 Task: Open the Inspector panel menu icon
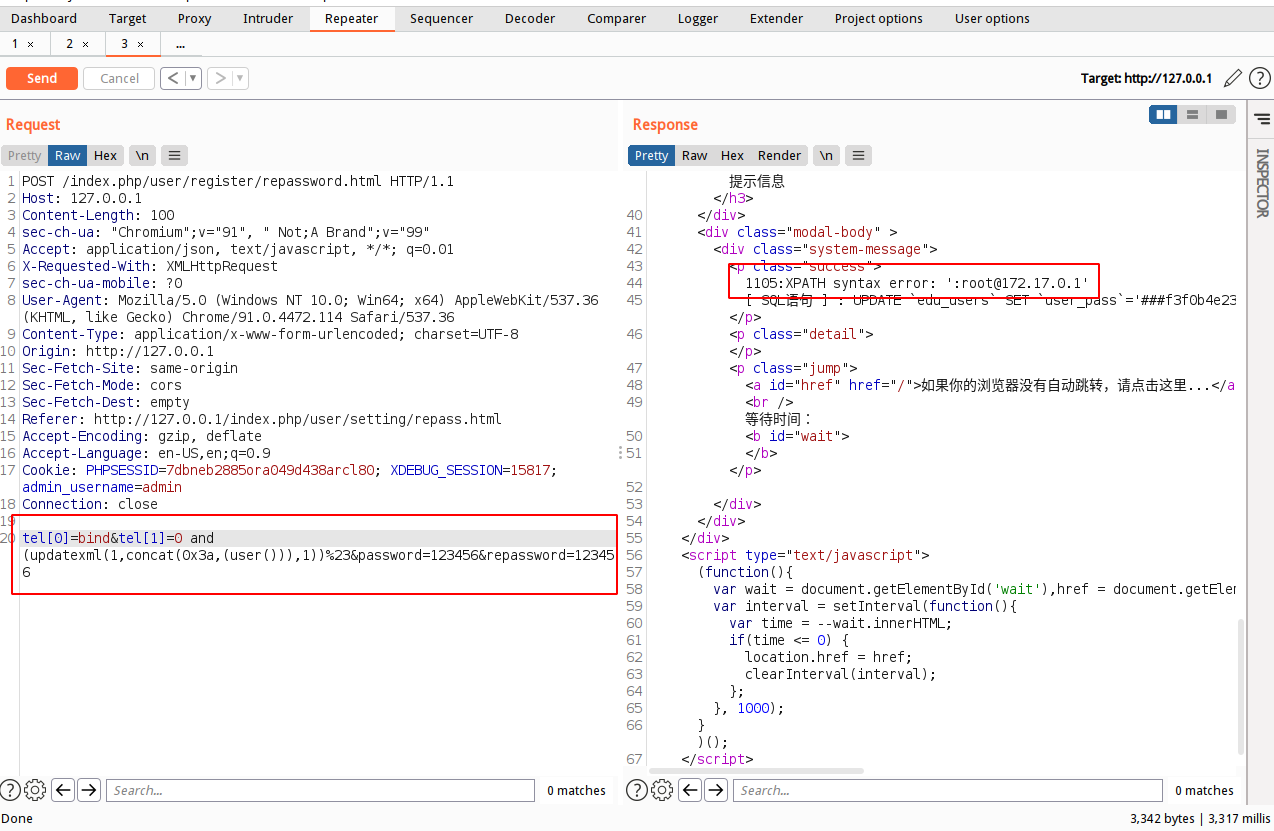[x=1262, y=119]
